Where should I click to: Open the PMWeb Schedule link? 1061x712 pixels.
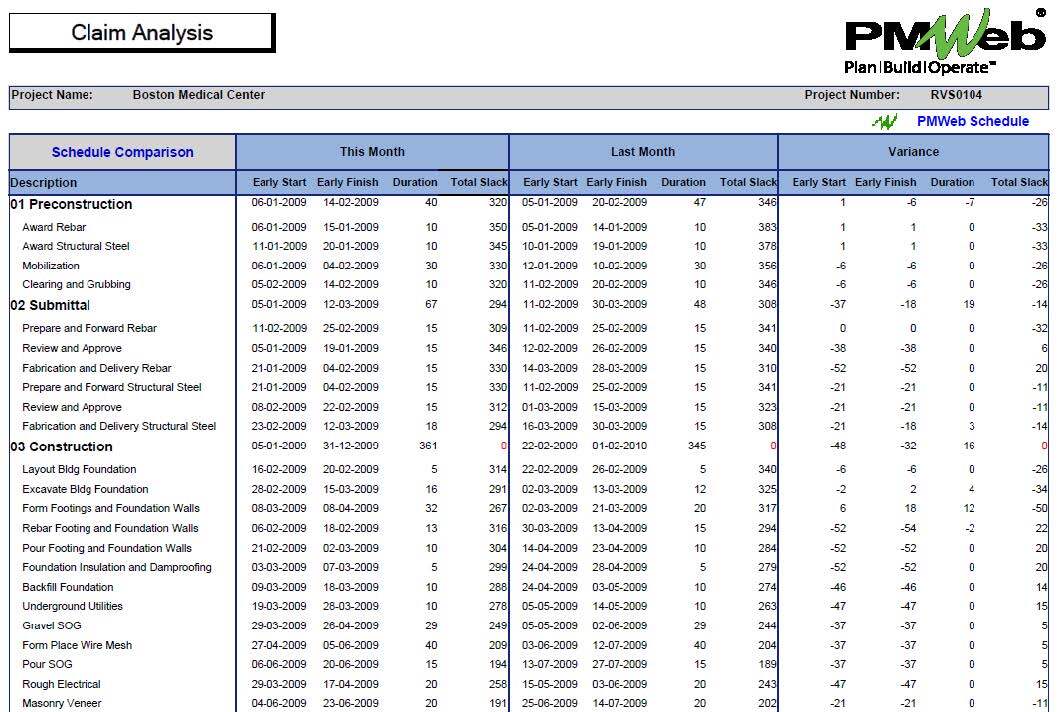[972, 122]
